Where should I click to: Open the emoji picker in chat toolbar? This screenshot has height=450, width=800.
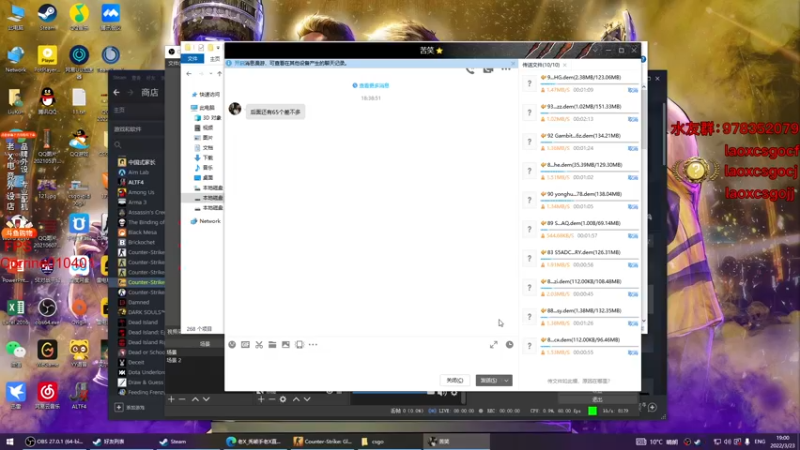[232, 345]
